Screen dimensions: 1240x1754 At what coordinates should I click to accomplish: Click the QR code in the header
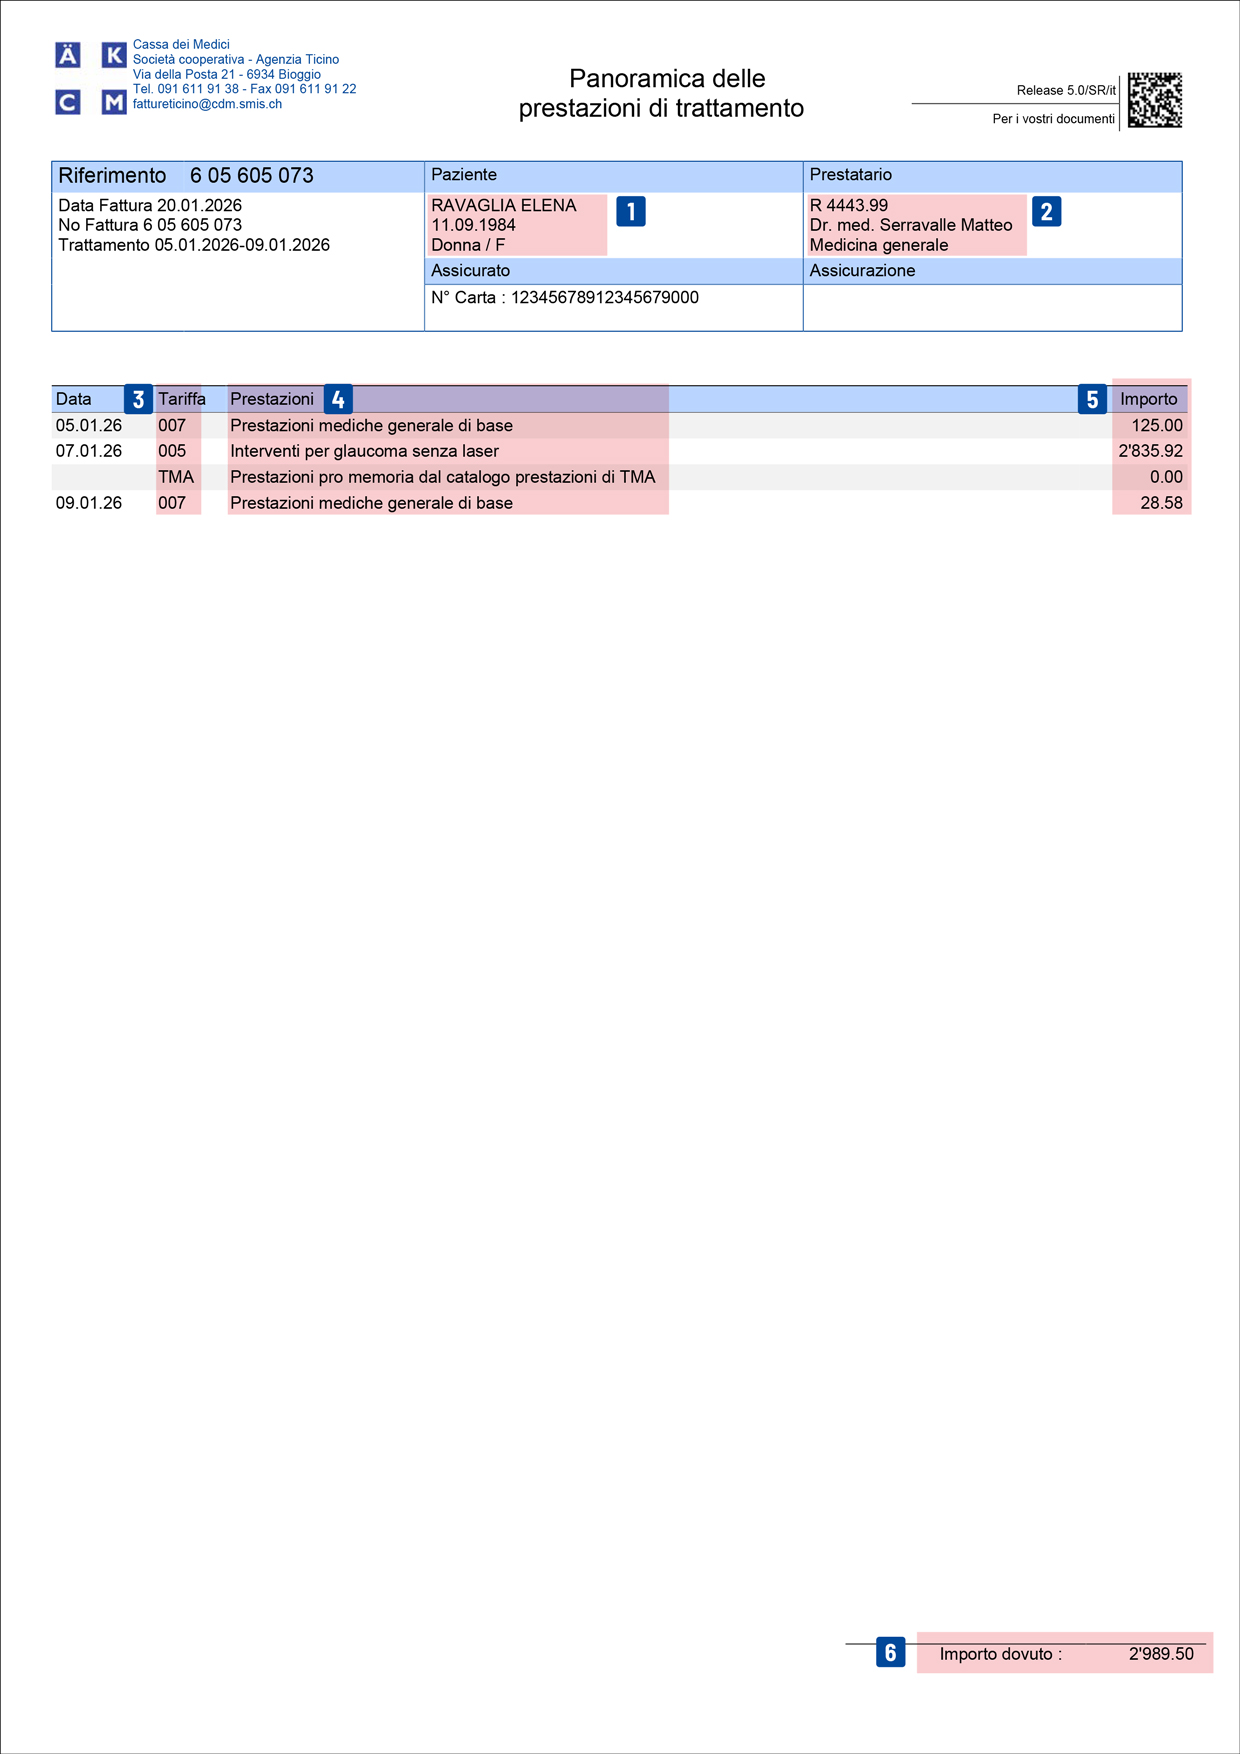pos(1155,100)
